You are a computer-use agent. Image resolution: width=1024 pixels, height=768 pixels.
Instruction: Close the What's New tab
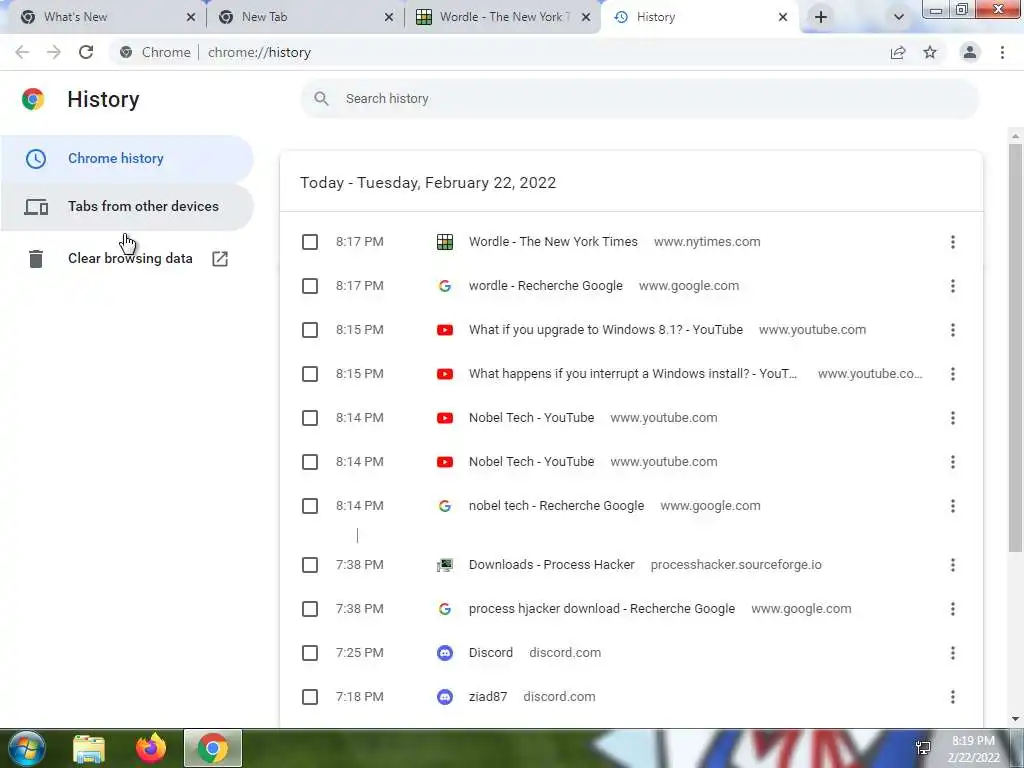[191, 17]
